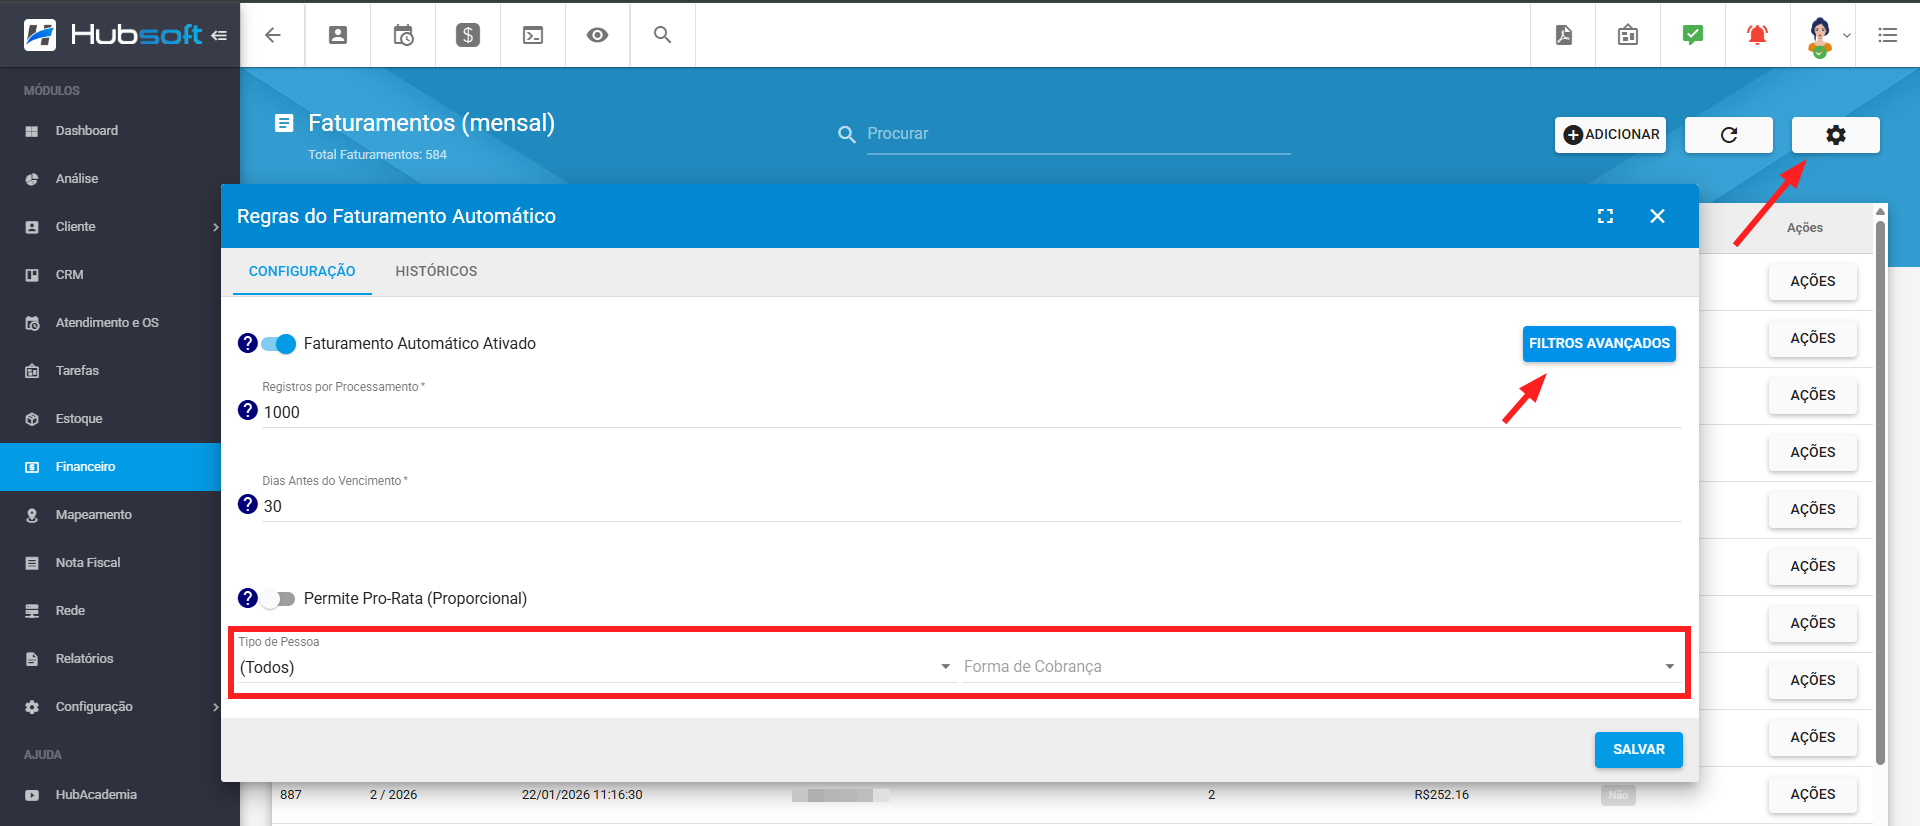Open the PDF document icon in top bar

1564,35
